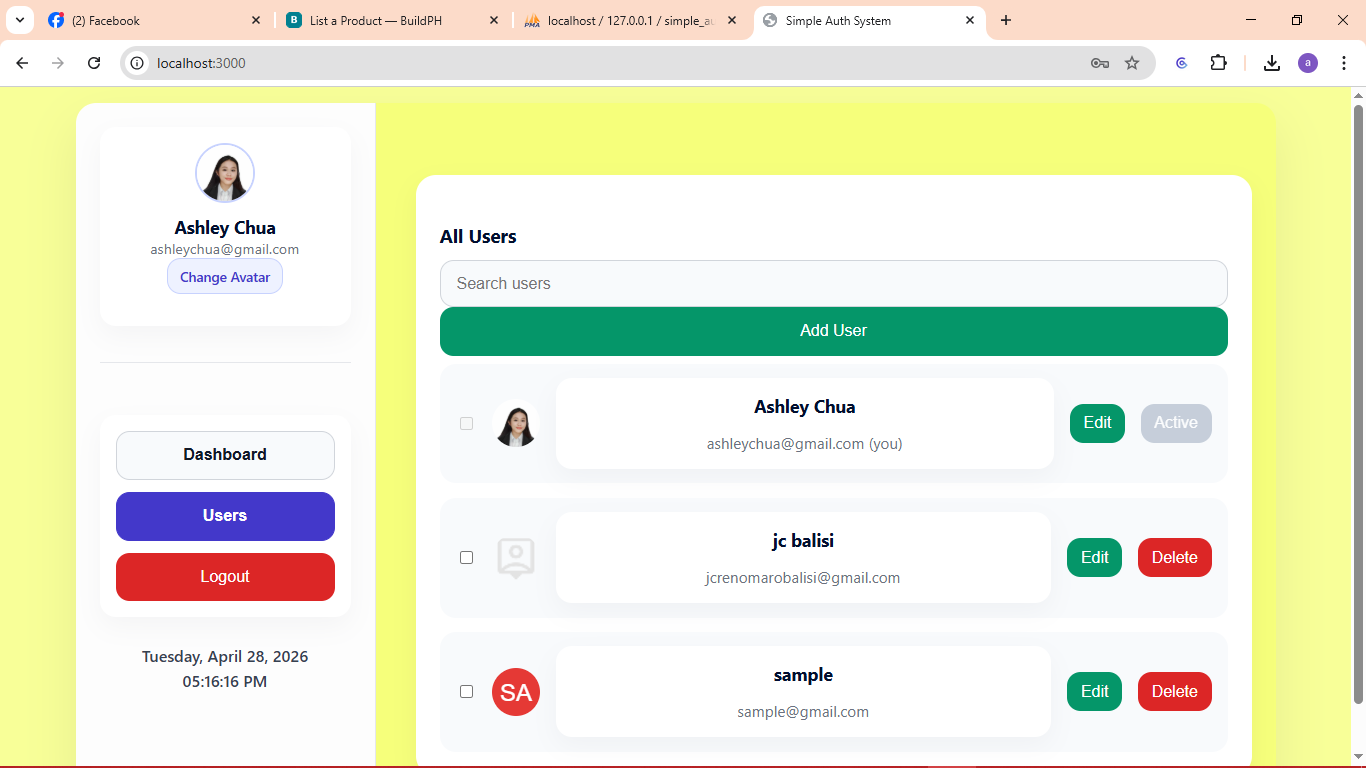
Task: Restore down the browser window
Action: pyautogui.click(x=1297, y=20)
